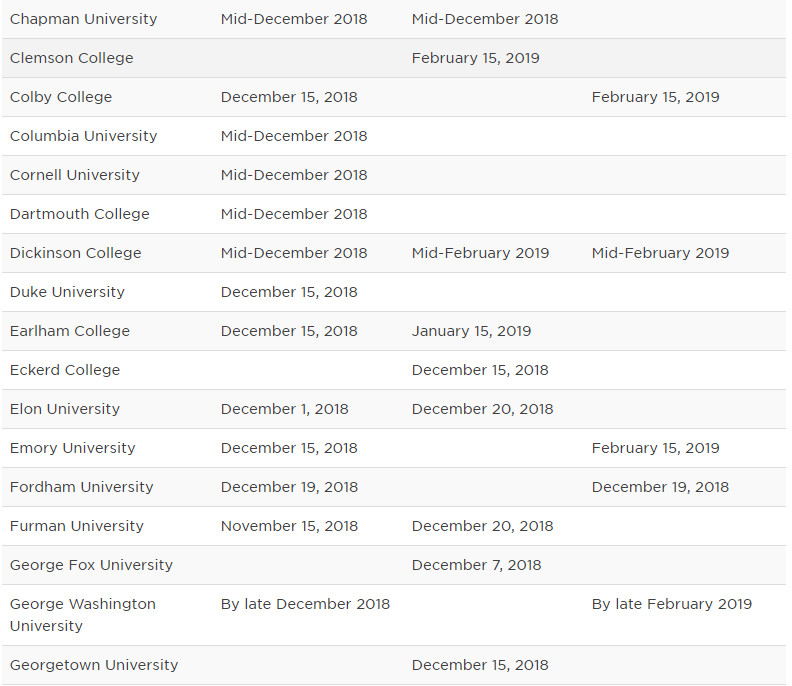The image size is (792, 686).
Task: Select Emory University's February 15, 2019 date
Action: tap(655, 448)
